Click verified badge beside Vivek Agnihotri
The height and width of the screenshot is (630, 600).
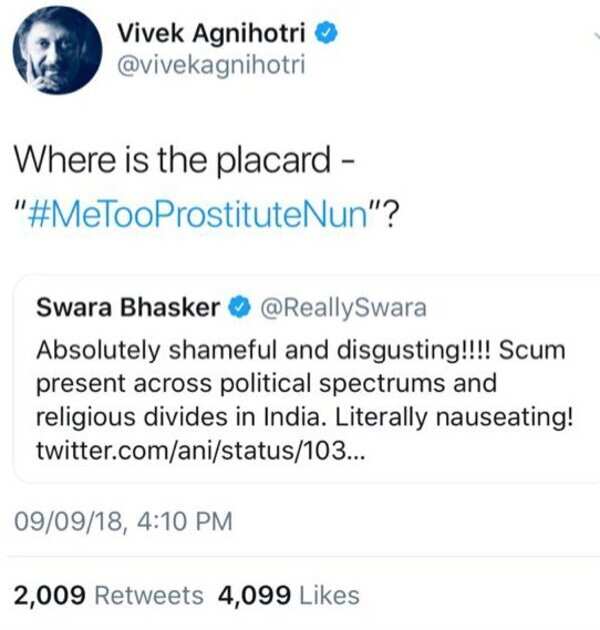point(327,33)
